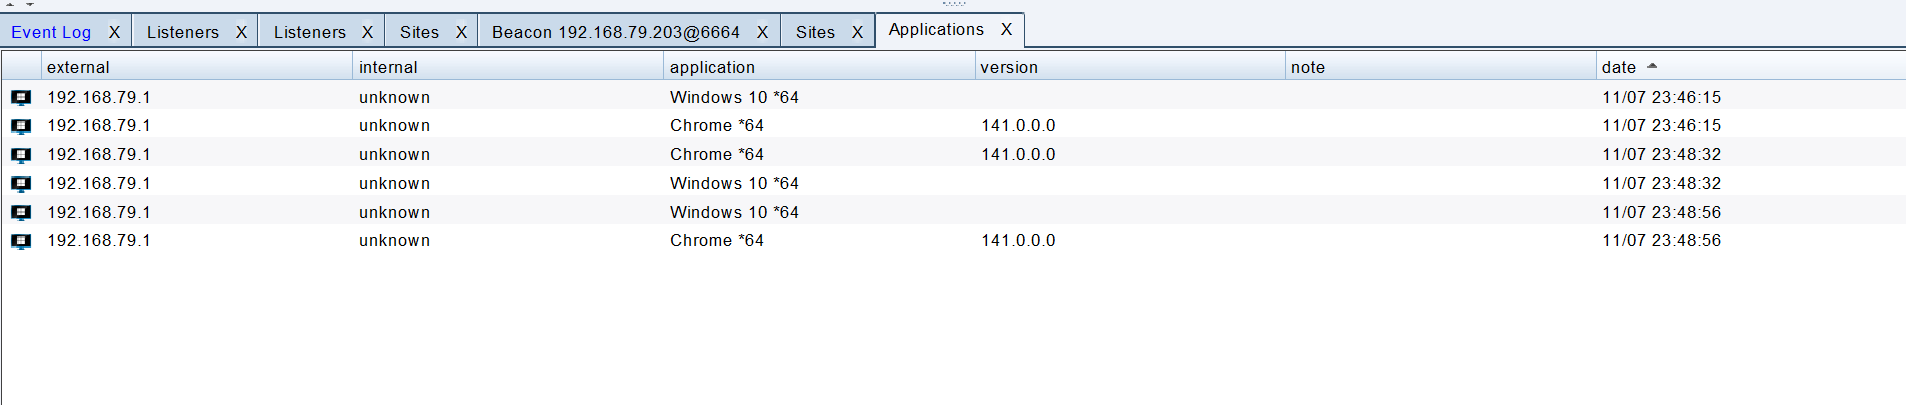Image resolution: width=1906 pixels, height=405 pixels.
Task: Click the computer icon for Chrome row dated 23:46:15
Action: [21, 126]
